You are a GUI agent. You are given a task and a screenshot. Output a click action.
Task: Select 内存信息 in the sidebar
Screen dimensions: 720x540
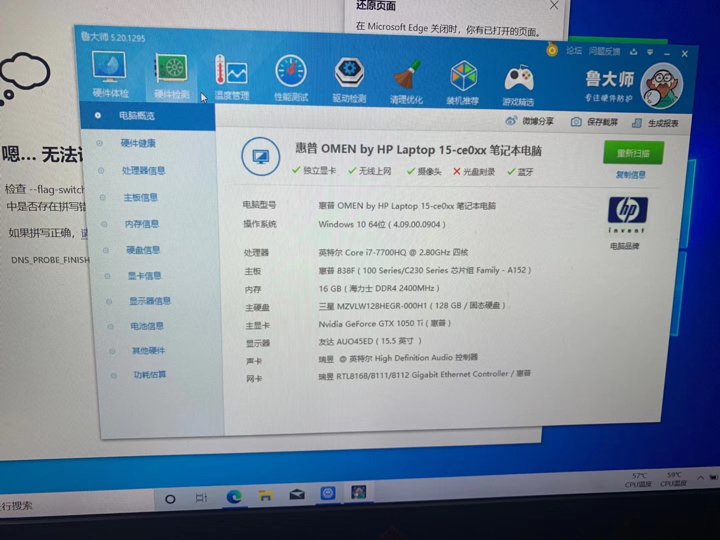click(x=141, y=224)
